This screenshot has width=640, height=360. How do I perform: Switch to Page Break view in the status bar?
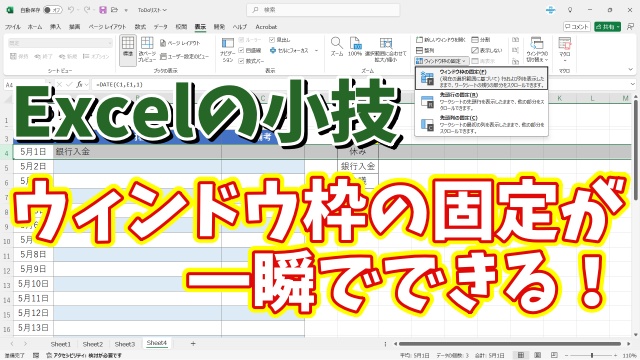pyautogui.click(x=554, y=356)
